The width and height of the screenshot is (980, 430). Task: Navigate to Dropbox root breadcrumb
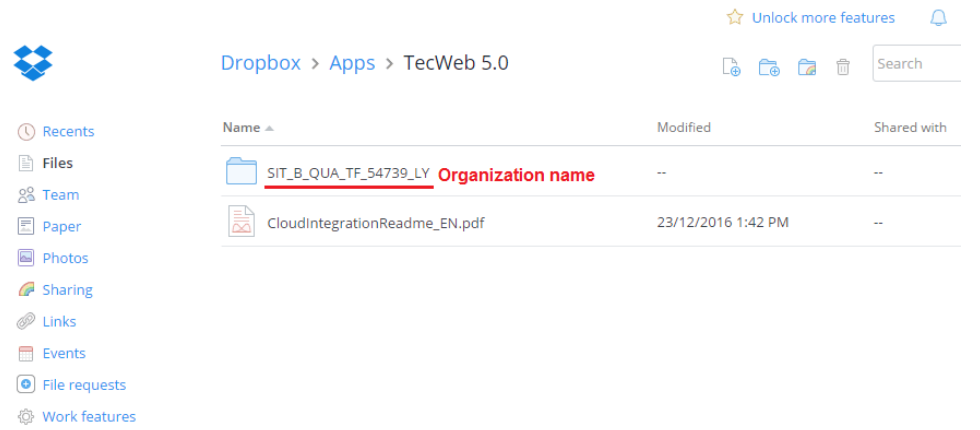(260, 63)
